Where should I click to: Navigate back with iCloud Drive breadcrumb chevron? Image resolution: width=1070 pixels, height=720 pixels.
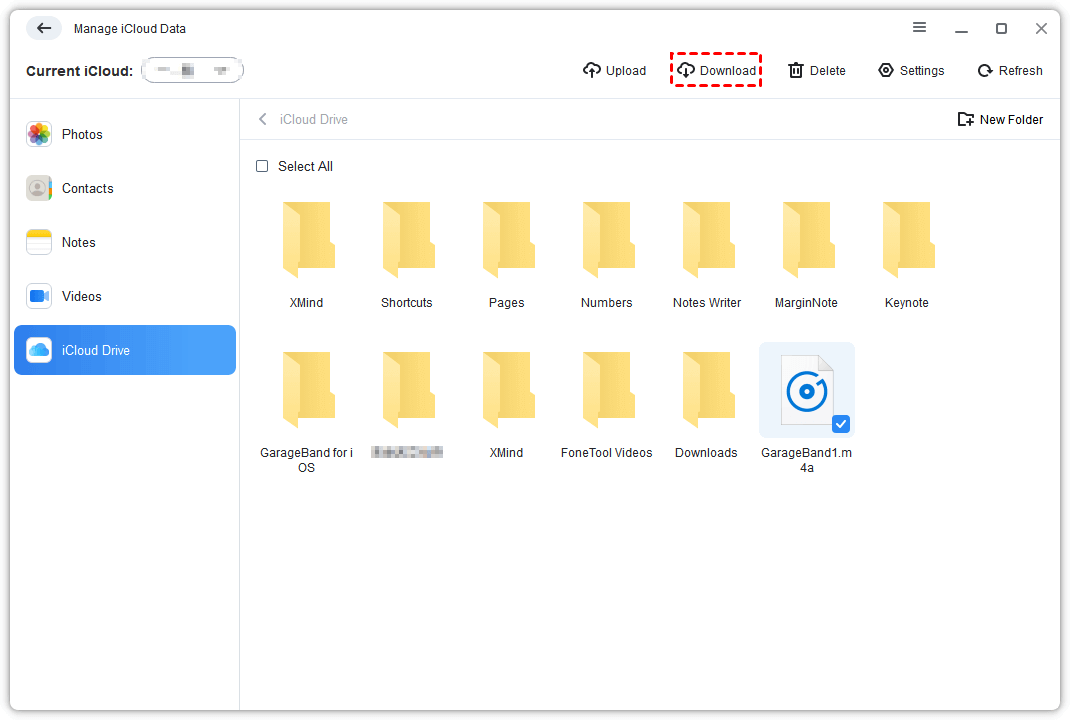tap(263, 119)
